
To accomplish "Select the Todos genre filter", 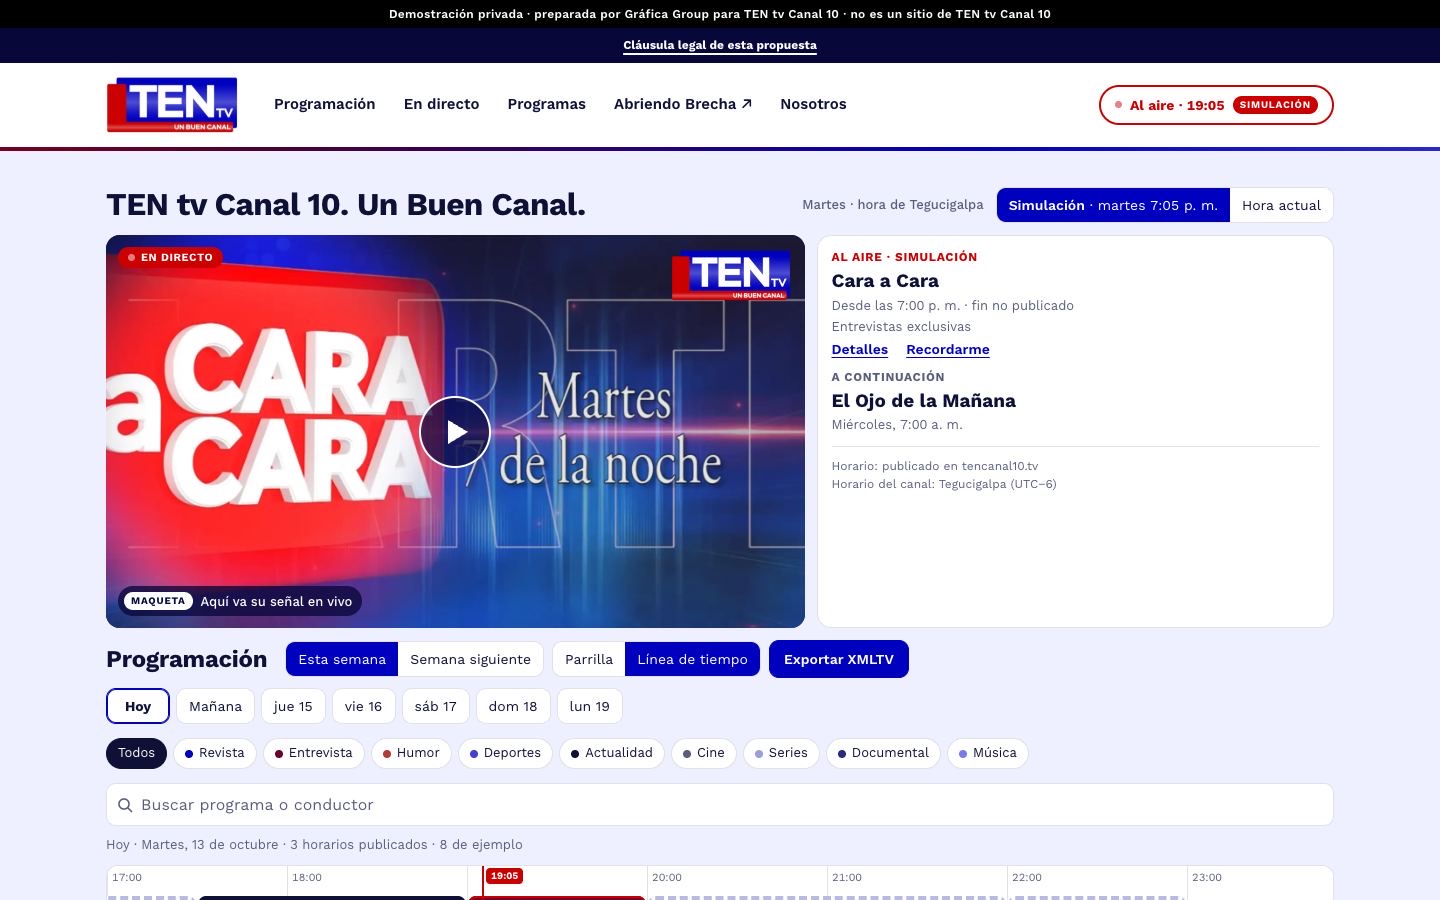I will click(x=136, y=753).
